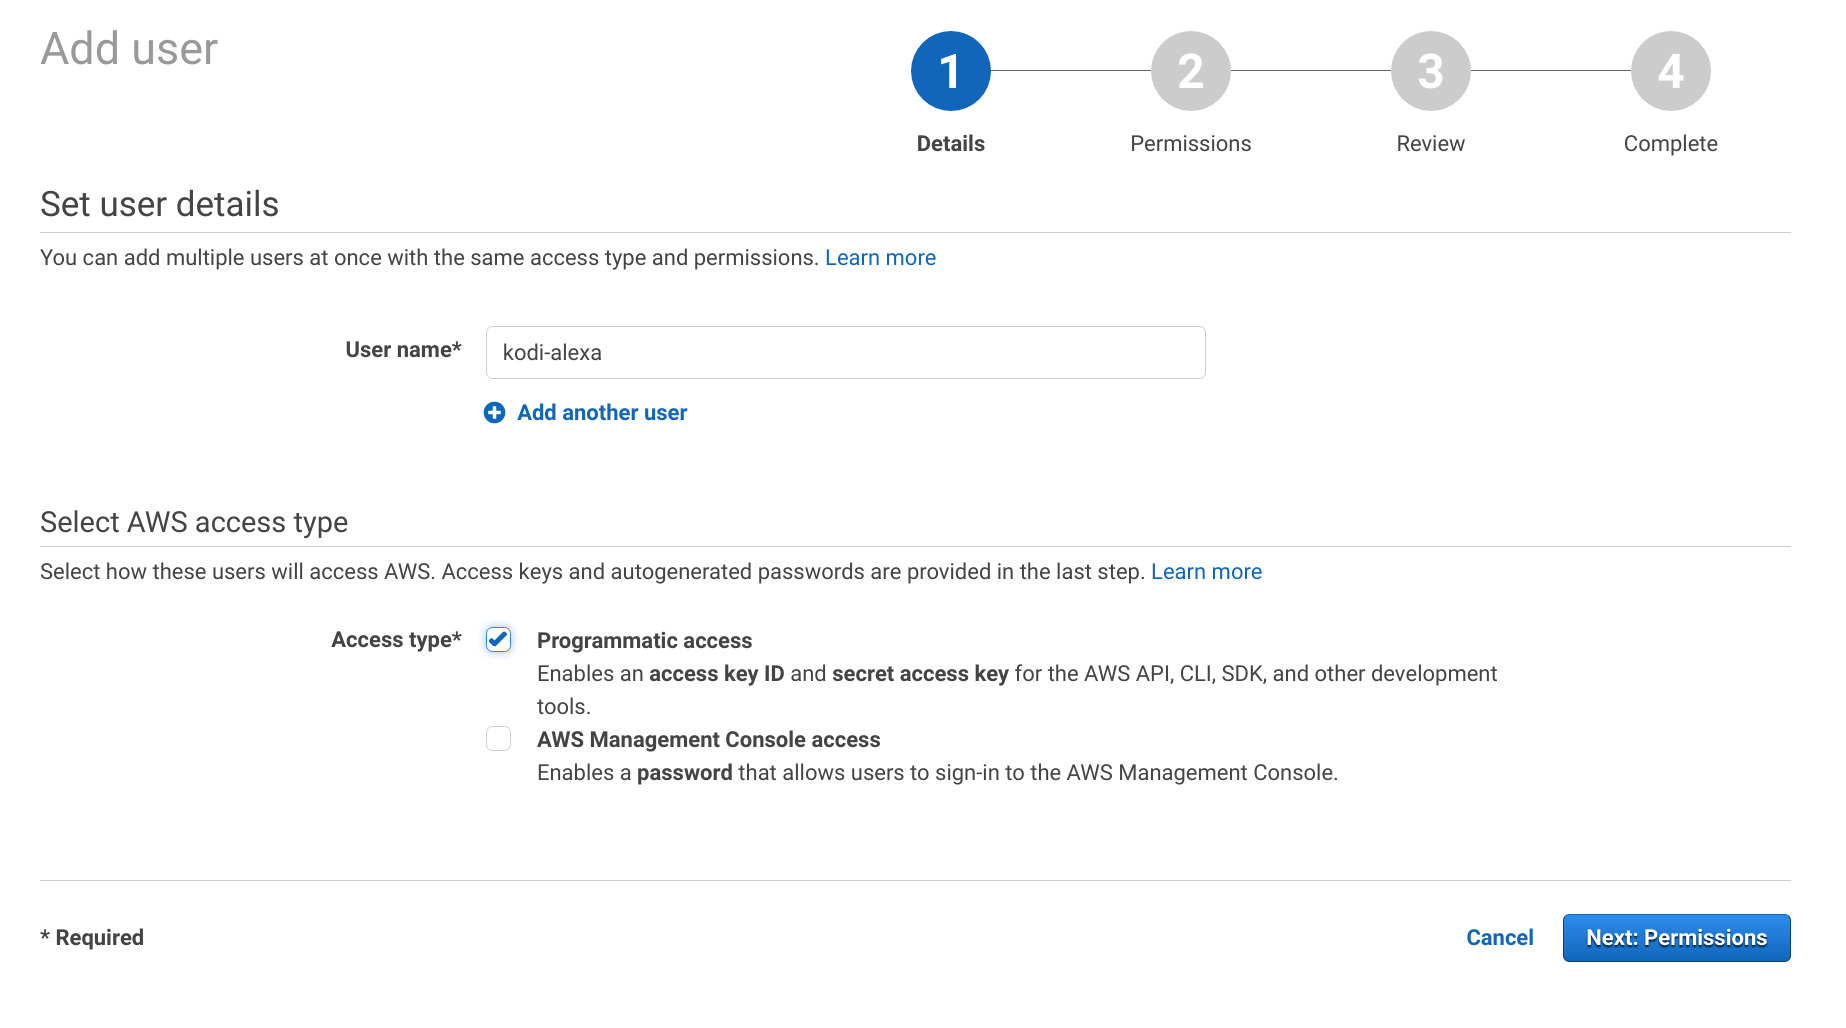Image resolution: width=1846 pixels, height=1028 pixels.
Task: Click the Programmatic access label
Action: pos(644,641)
